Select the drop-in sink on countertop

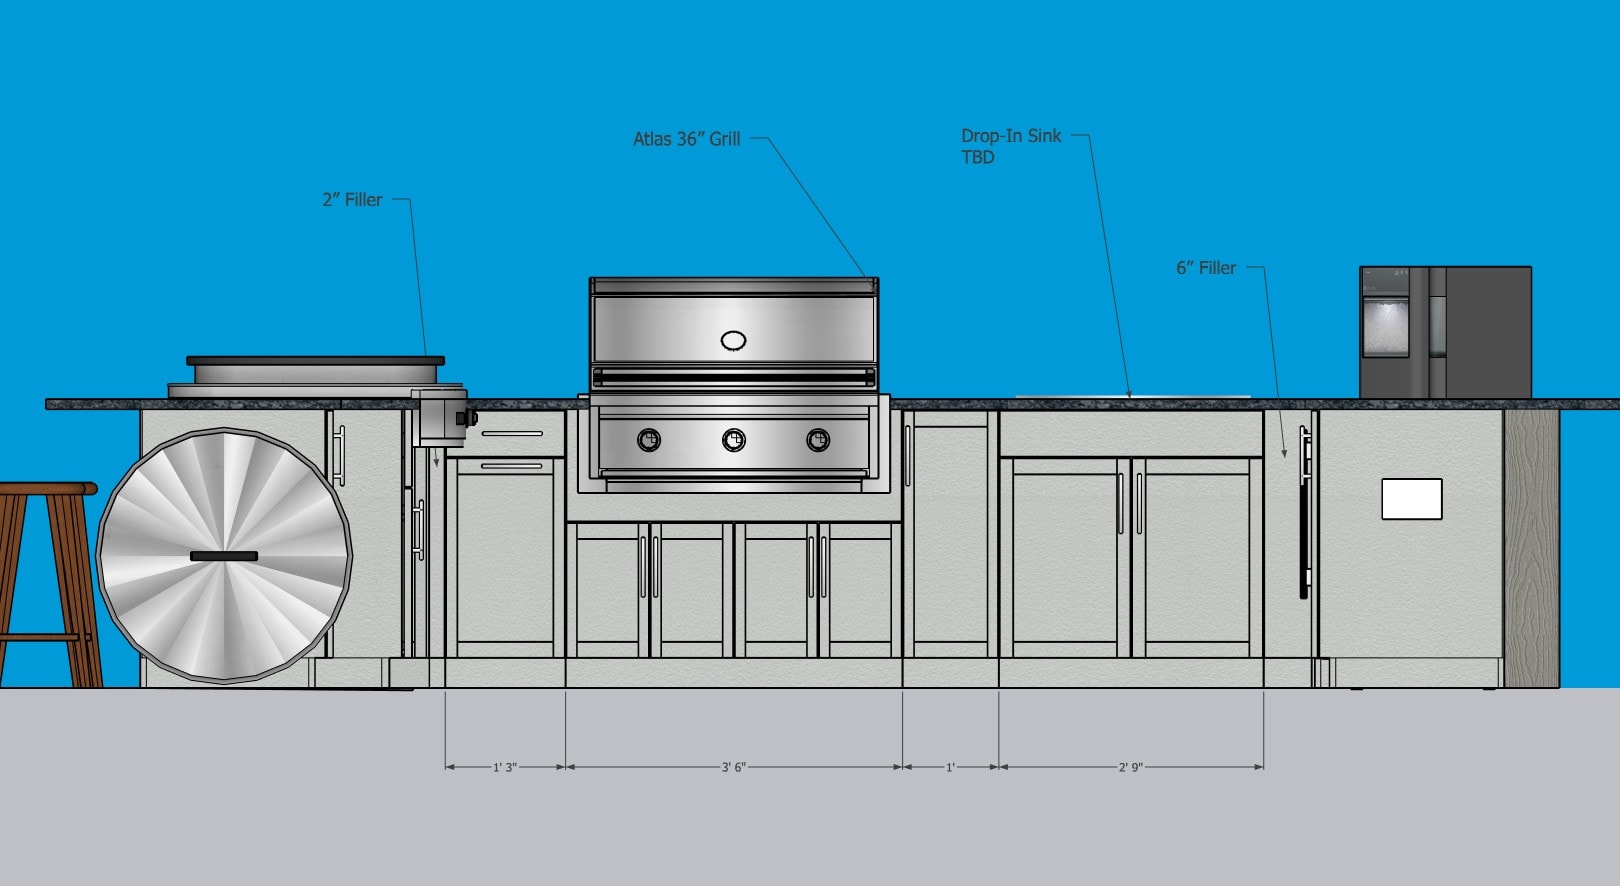1133,396
